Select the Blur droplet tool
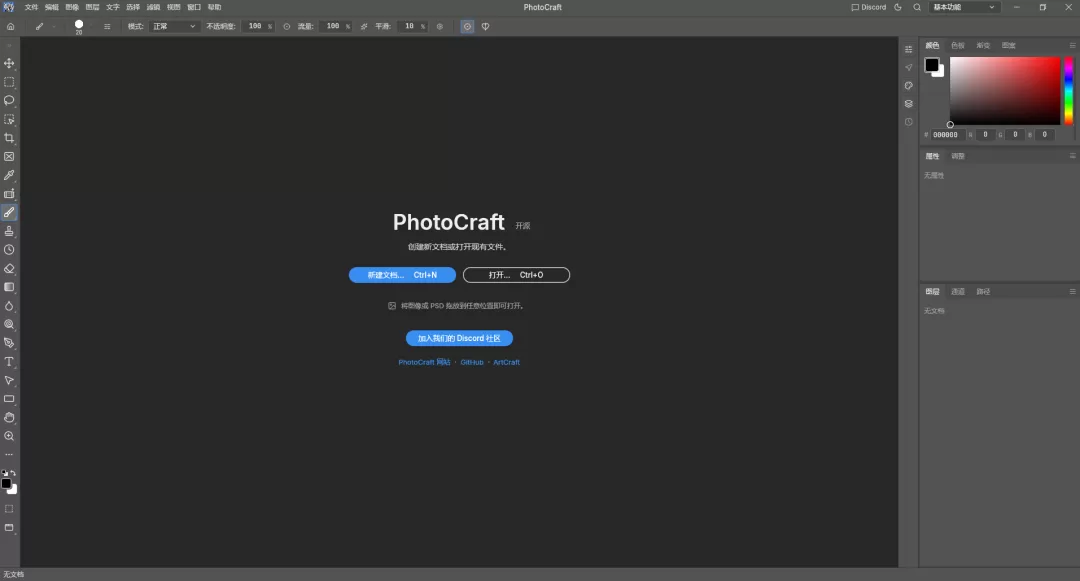 tap(9, 306)
